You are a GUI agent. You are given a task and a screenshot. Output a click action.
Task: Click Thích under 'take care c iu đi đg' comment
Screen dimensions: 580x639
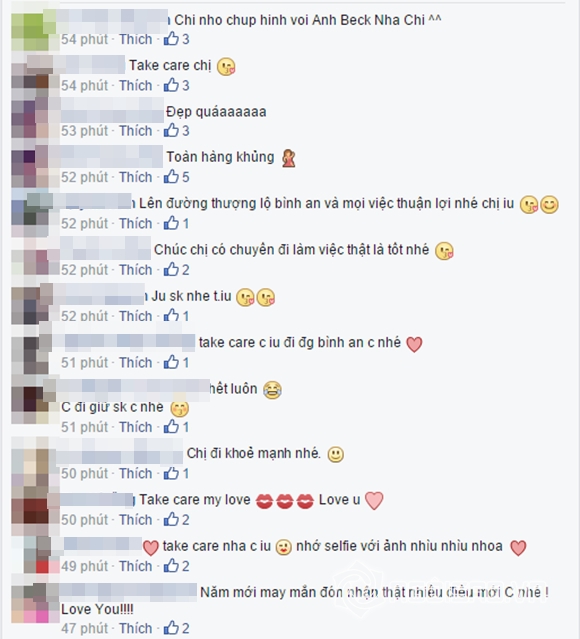135,362
